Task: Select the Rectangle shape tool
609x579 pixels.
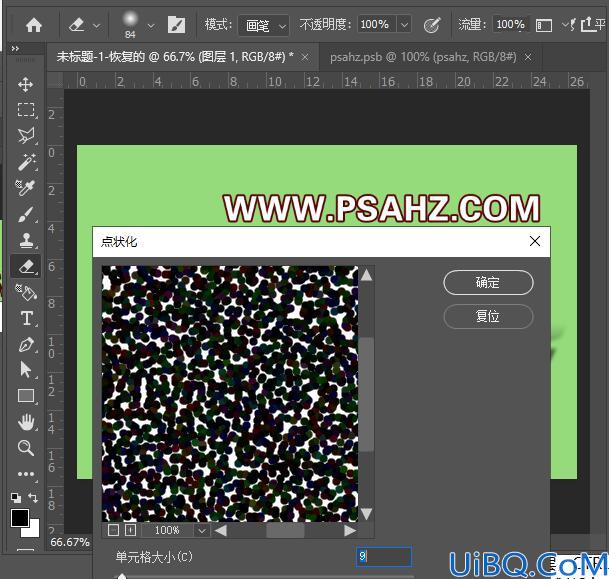Action: point(26,396)
